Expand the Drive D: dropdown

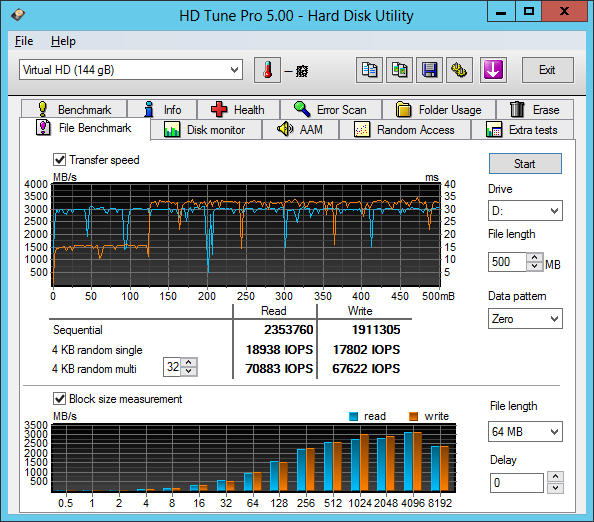[x=554, y=211]
